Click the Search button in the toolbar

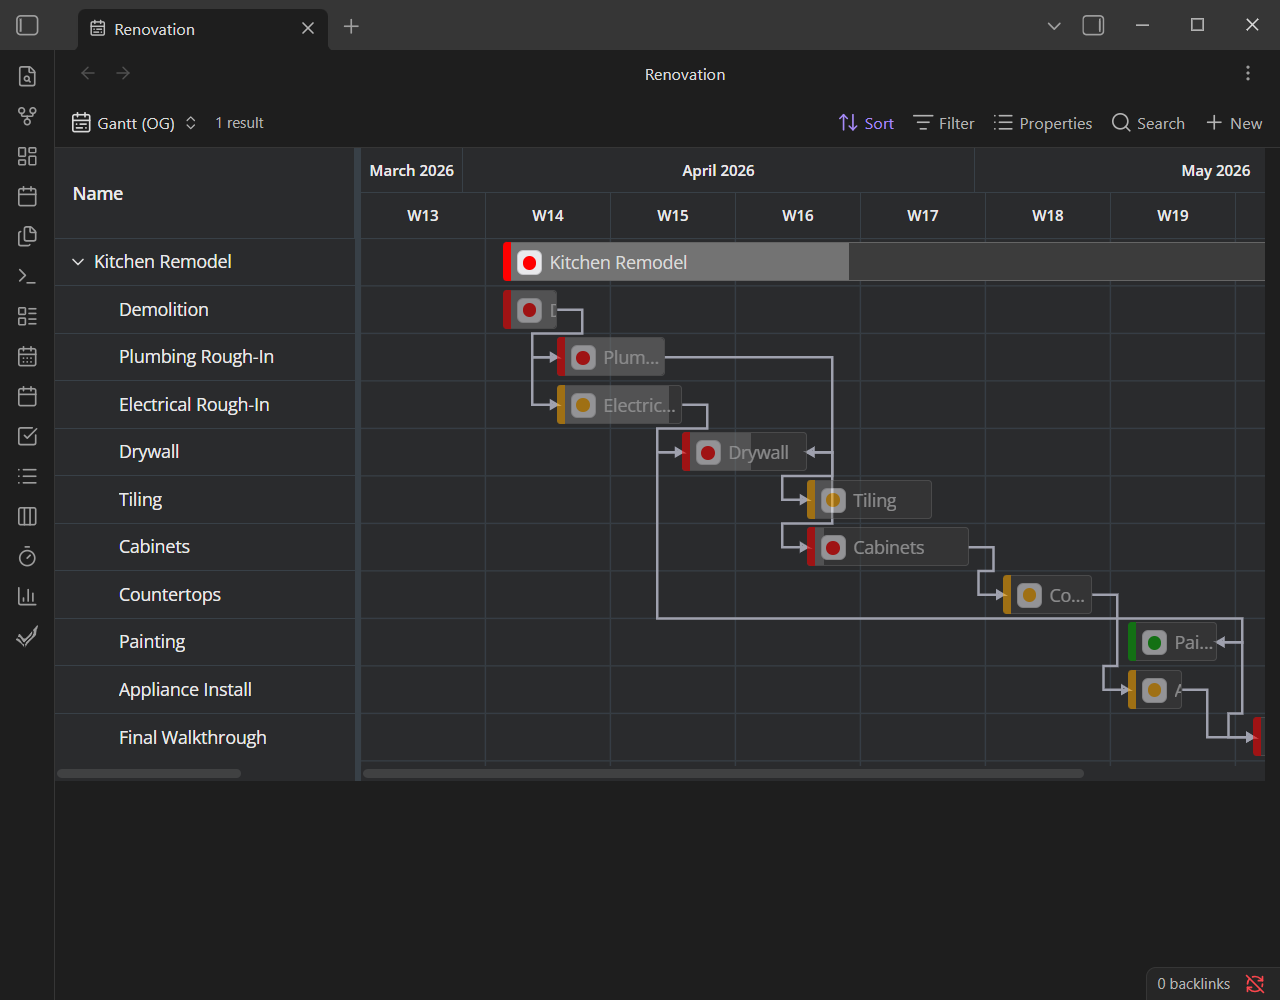pos(1148,123)
